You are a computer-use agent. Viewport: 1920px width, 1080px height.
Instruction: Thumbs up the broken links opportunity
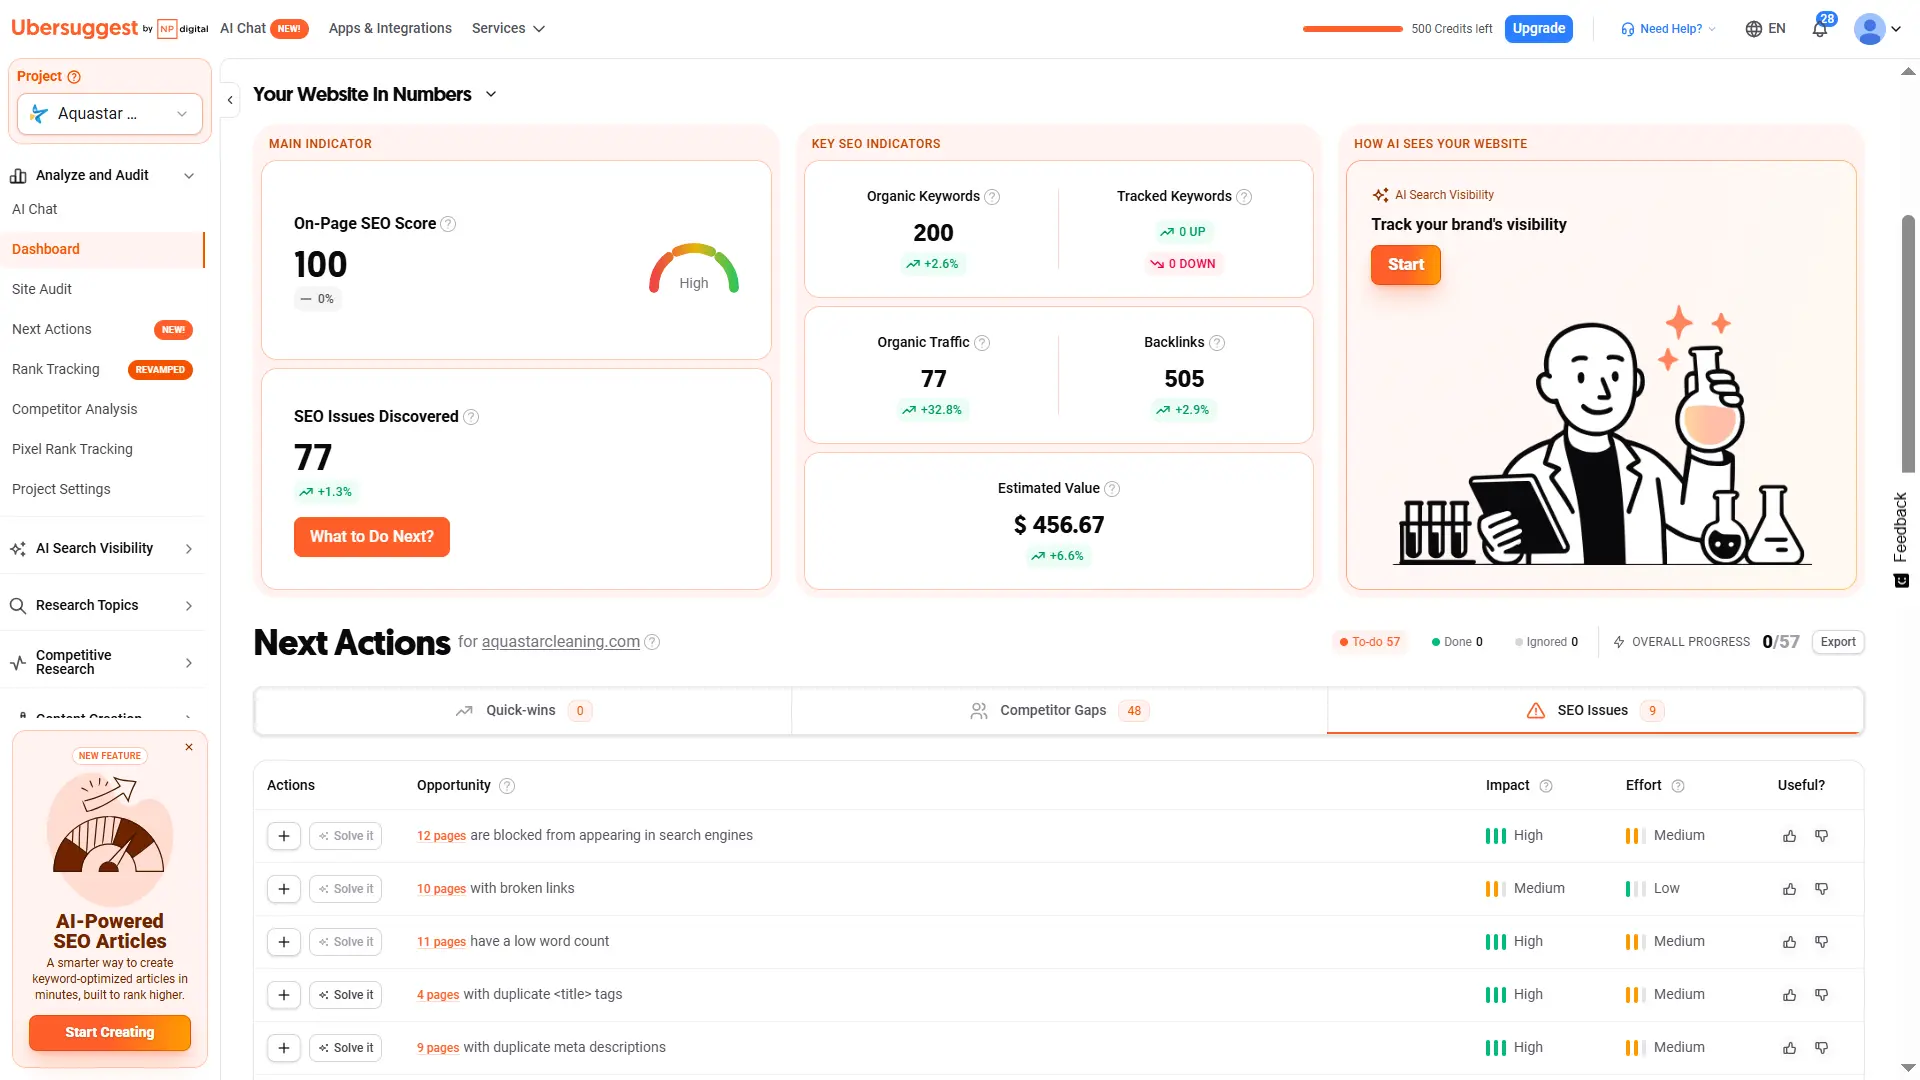[1790, 889]
